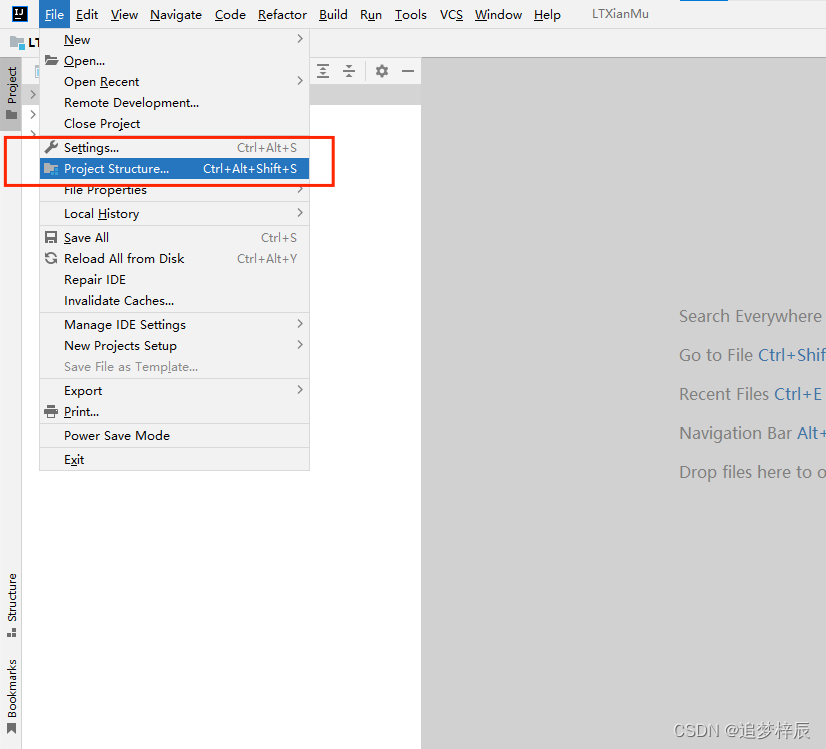Click the Open folder icon in File menu
This screenshot has width=826, height=749.
(x=51, y=60)
